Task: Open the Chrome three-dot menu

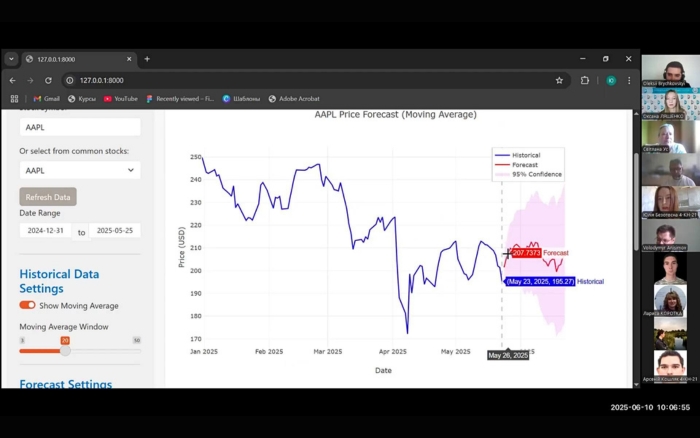Action: point(629,80)
